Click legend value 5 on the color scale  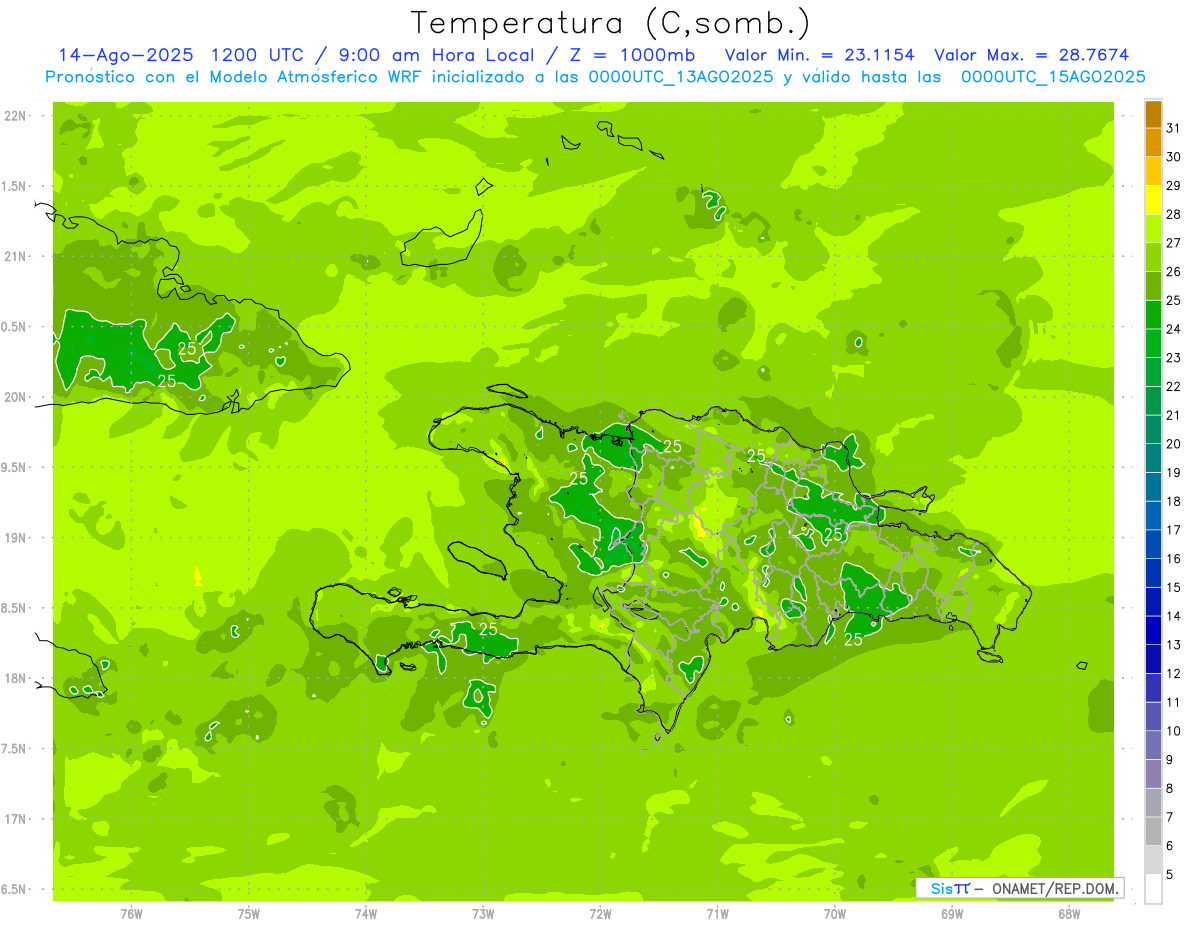pyautogui.click(x=1170, y=875)
